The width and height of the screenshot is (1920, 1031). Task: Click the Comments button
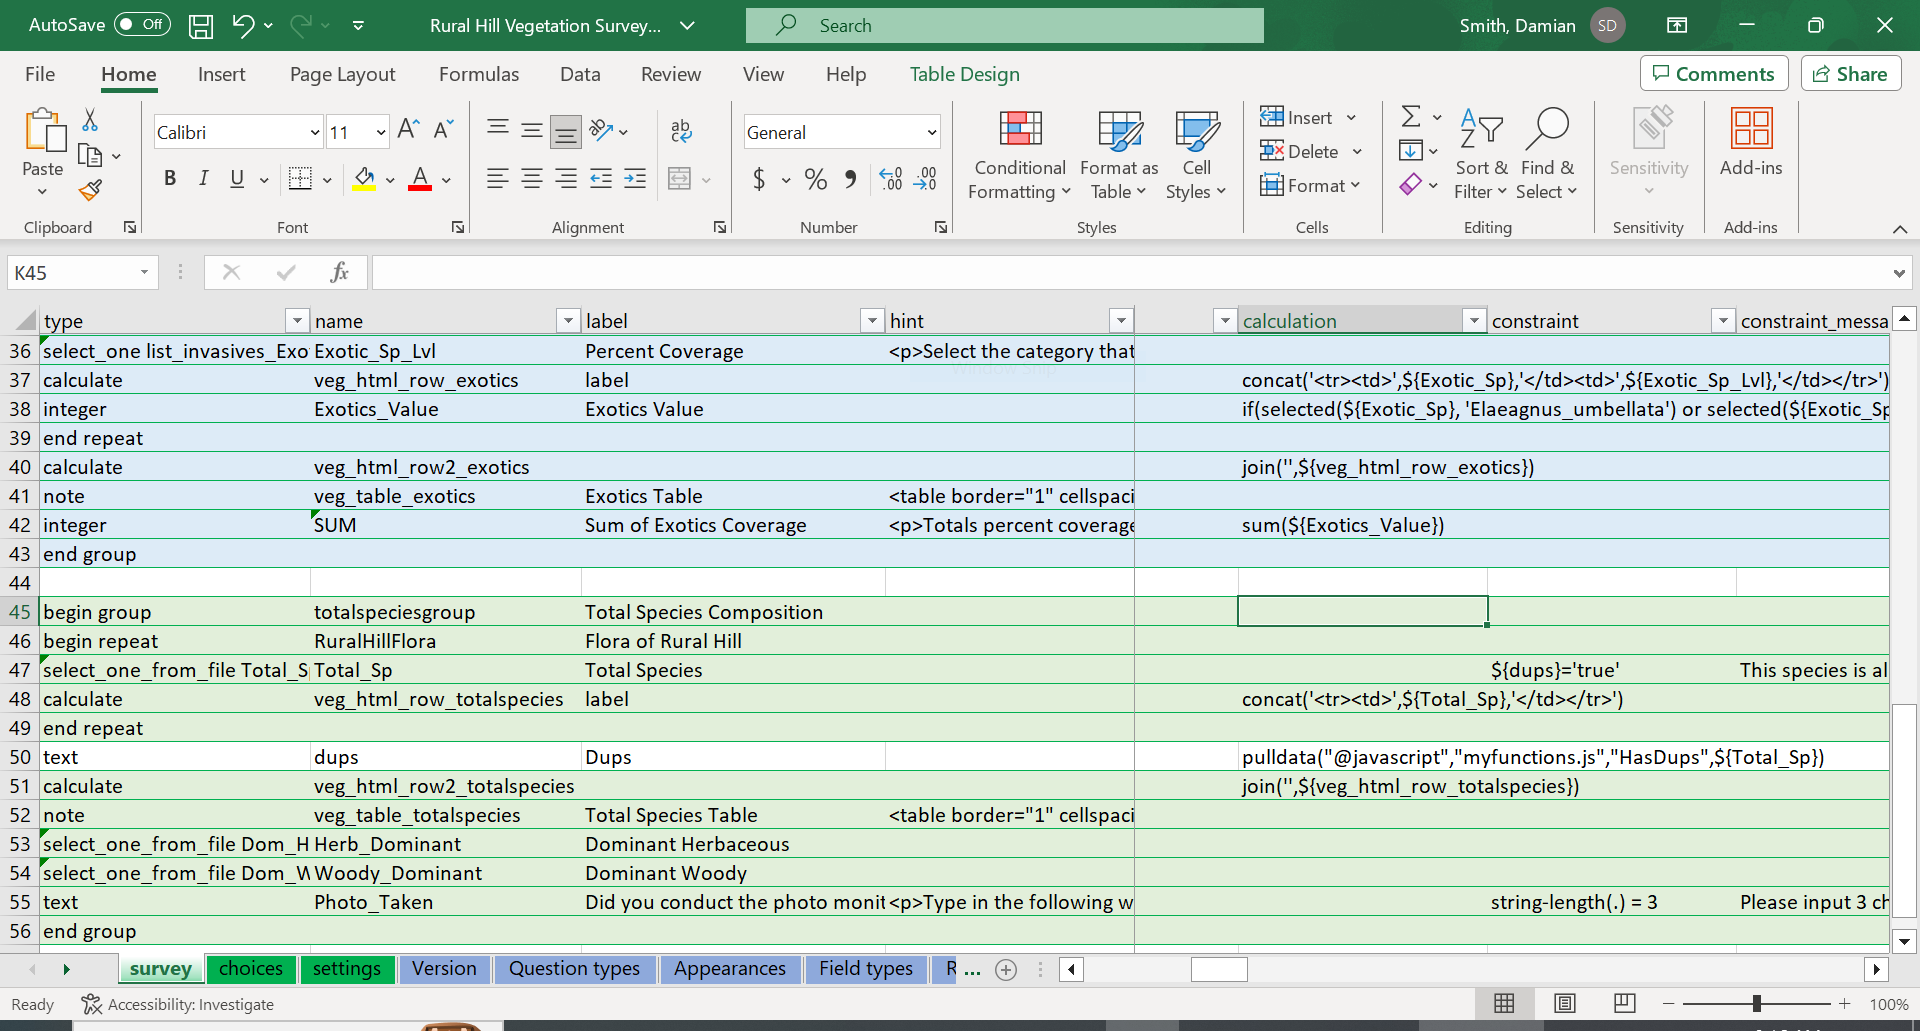point(1713,74)
